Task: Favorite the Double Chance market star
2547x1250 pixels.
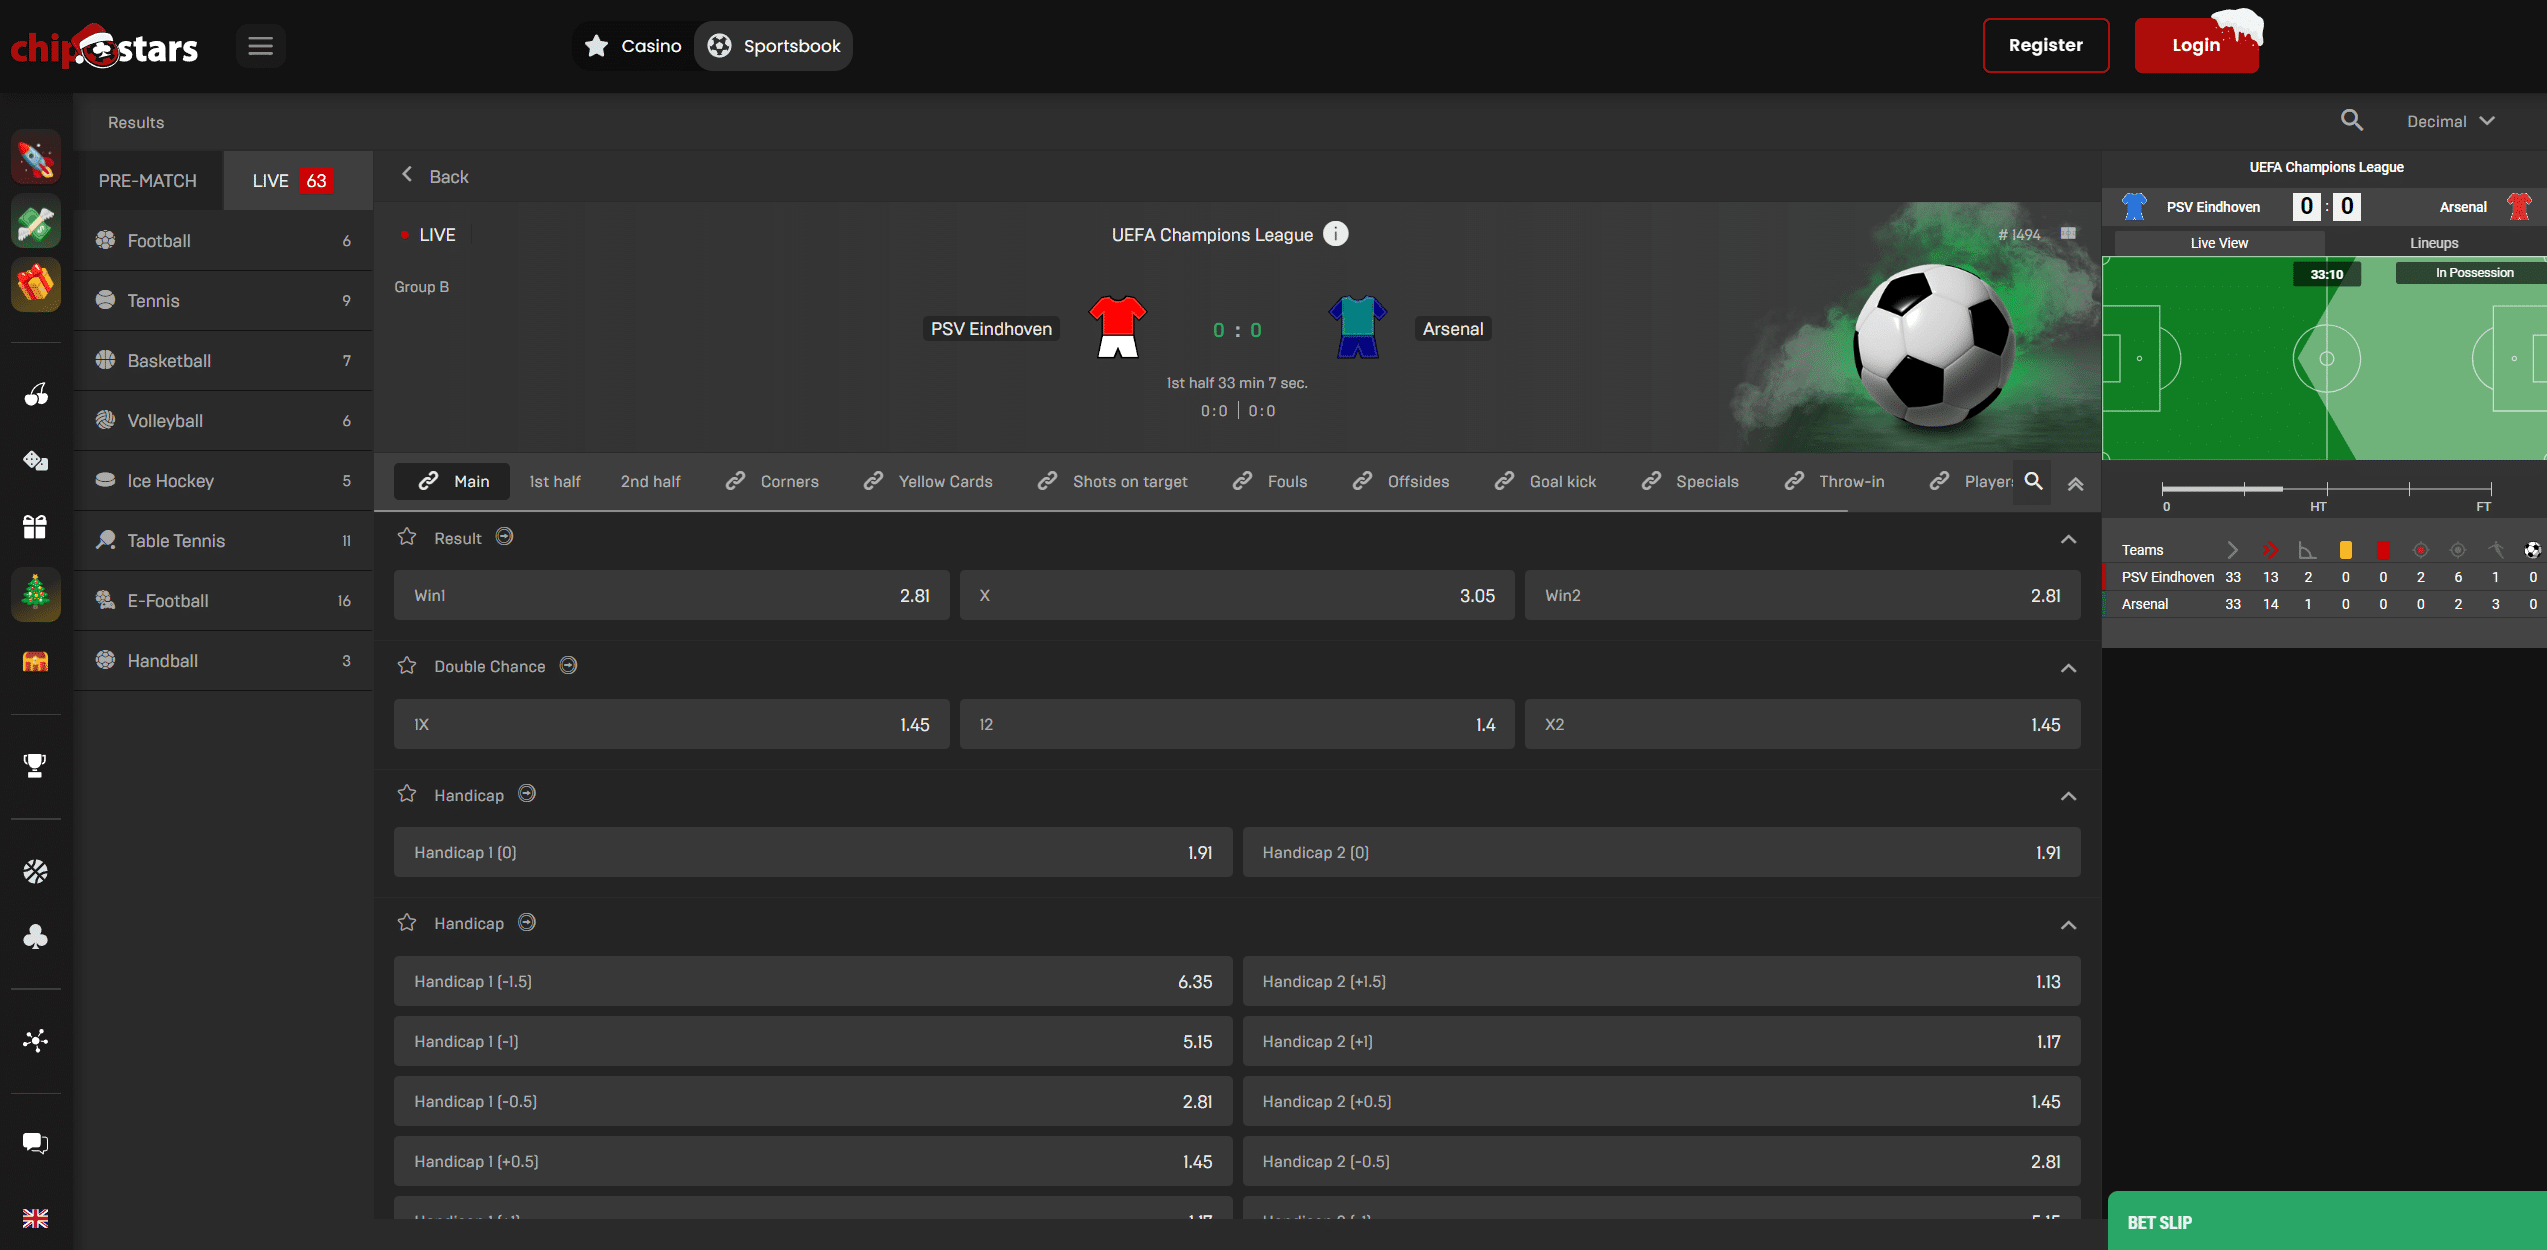Action: click(x=407, y=666)
